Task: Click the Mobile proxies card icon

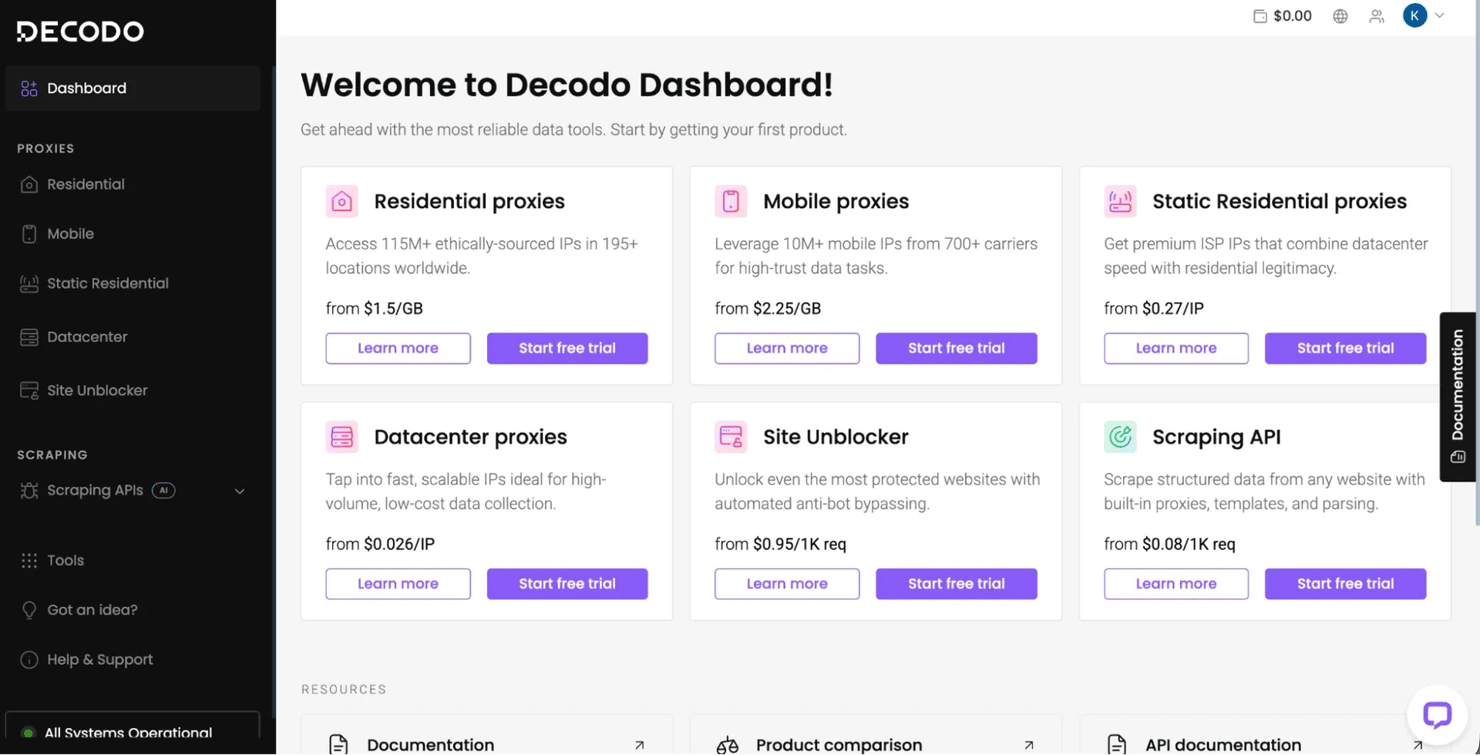Action: tap(731, 201)
